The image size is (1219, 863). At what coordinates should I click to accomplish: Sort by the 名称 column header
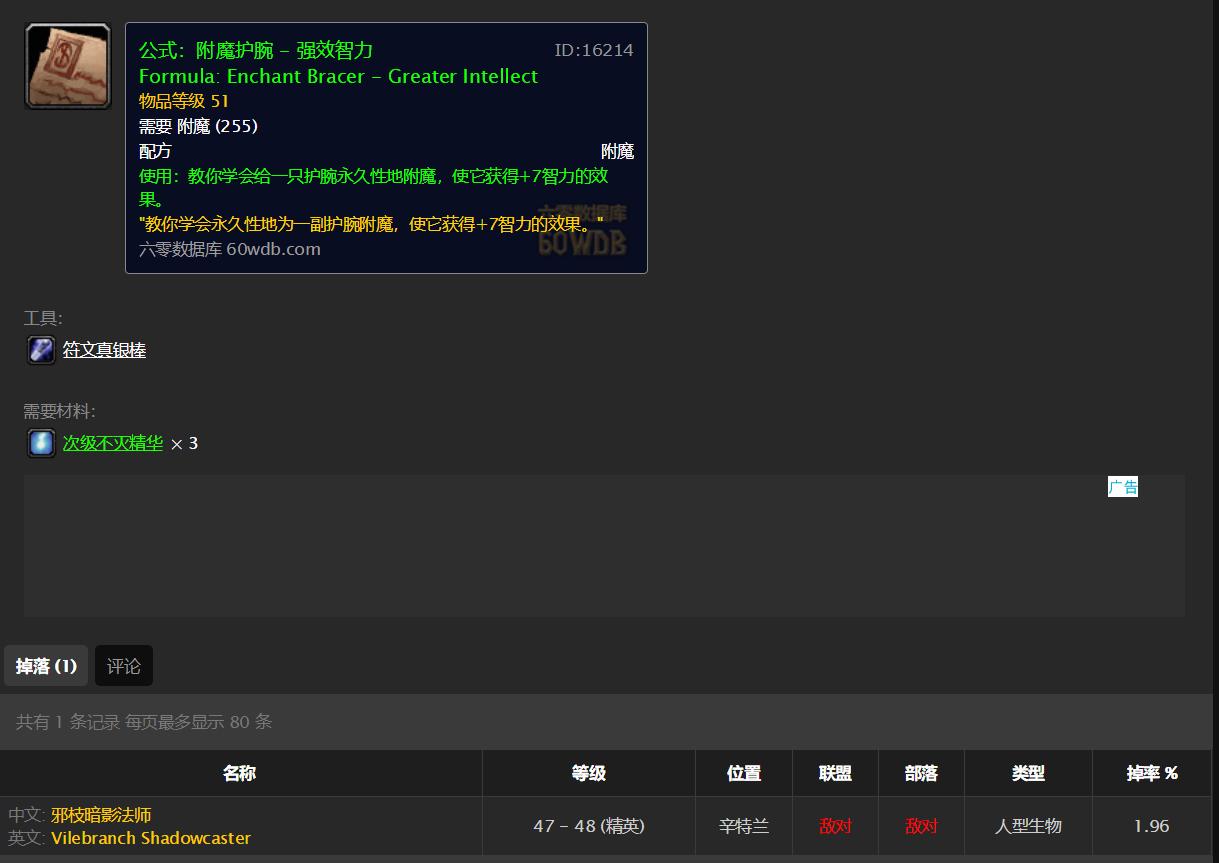[240, 773]
